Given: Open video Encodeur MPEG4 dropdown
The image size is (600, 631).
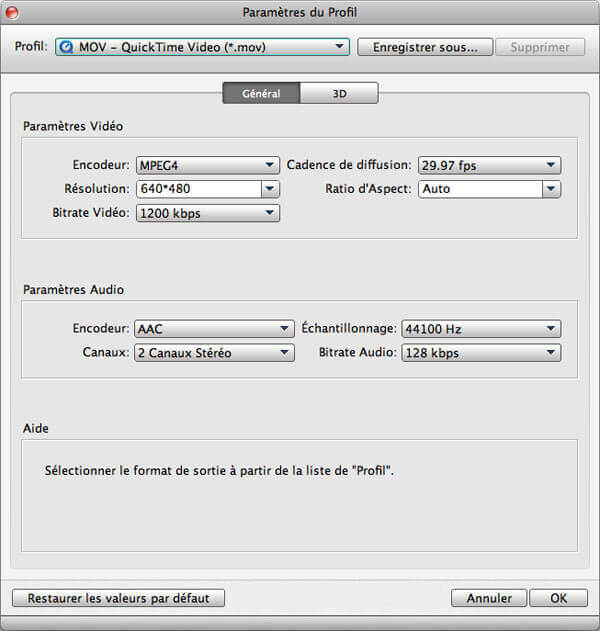Looking at the screenshot, I should [x=208, y=165].
